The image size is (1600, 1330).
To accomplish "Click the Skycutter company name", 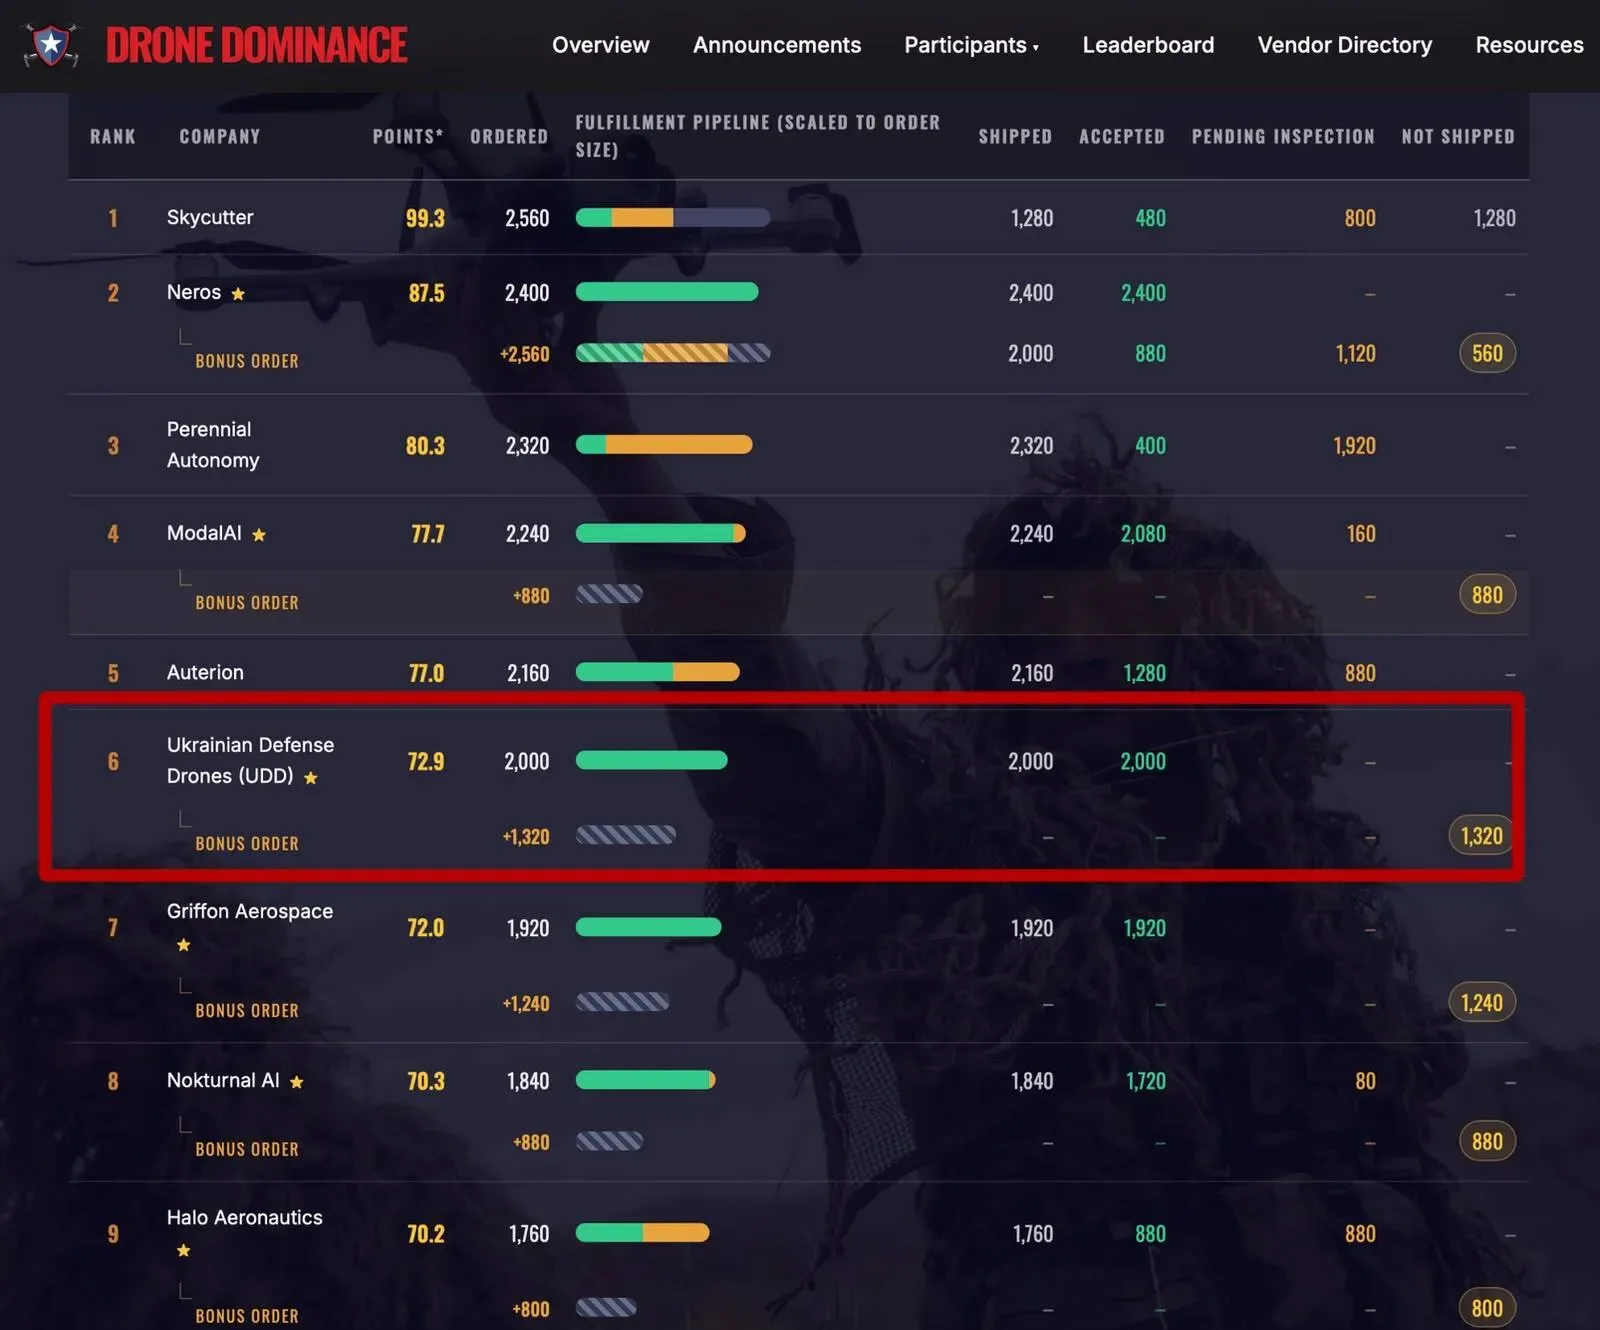I will (210, 217).
